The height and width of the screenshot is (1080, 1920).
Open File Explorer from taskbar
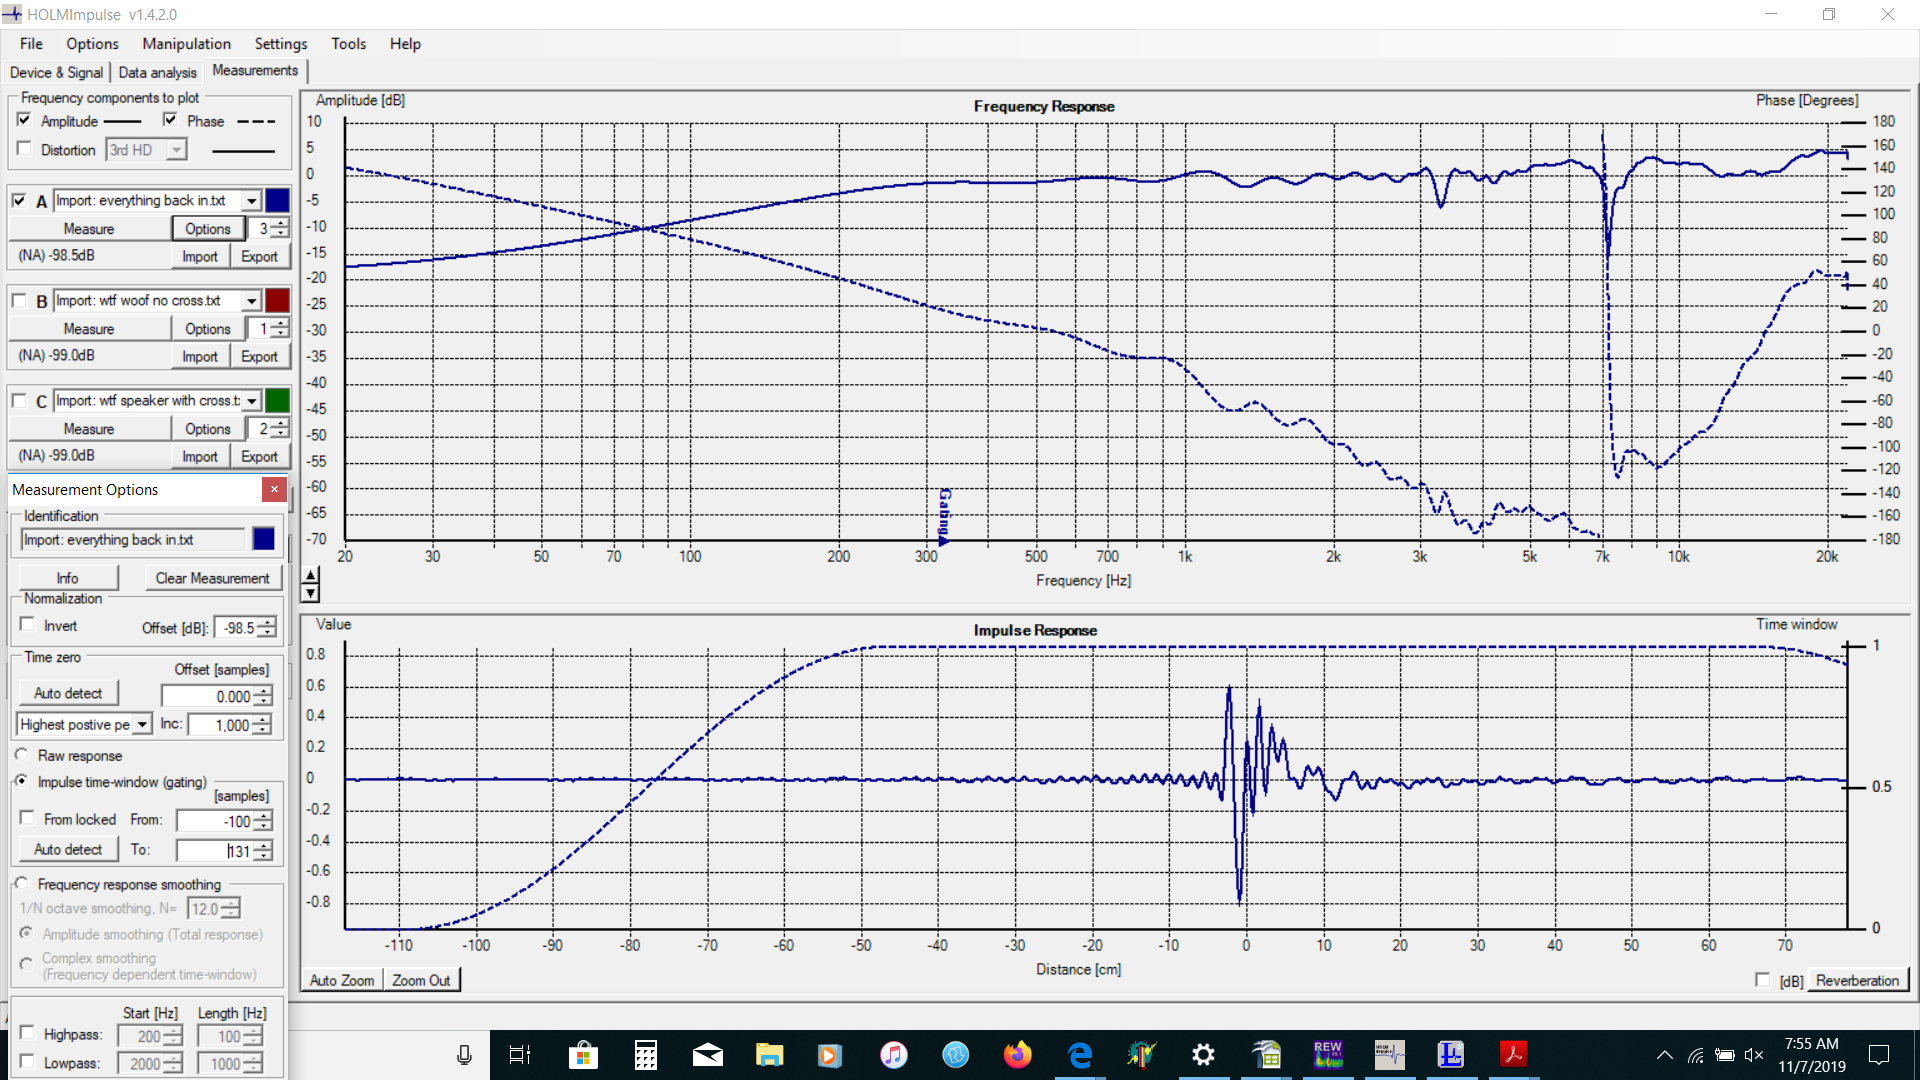(769, 1054)
